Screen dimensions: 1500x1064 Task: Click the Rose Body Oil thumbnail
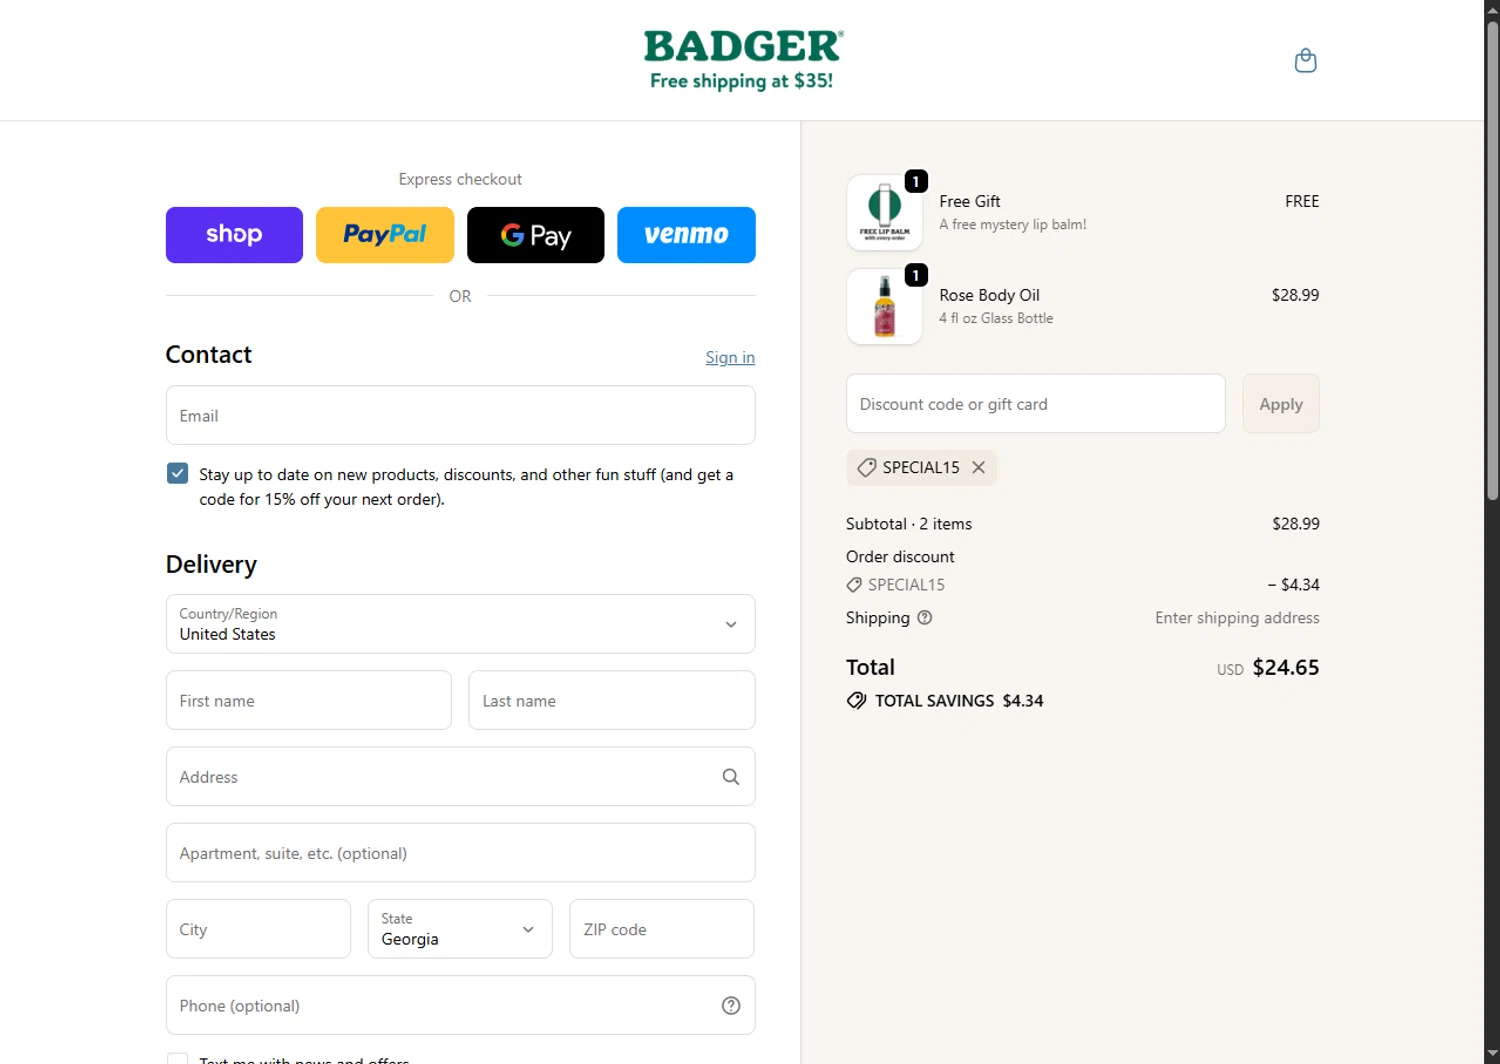pyautogui.click(x=884, y=306)
